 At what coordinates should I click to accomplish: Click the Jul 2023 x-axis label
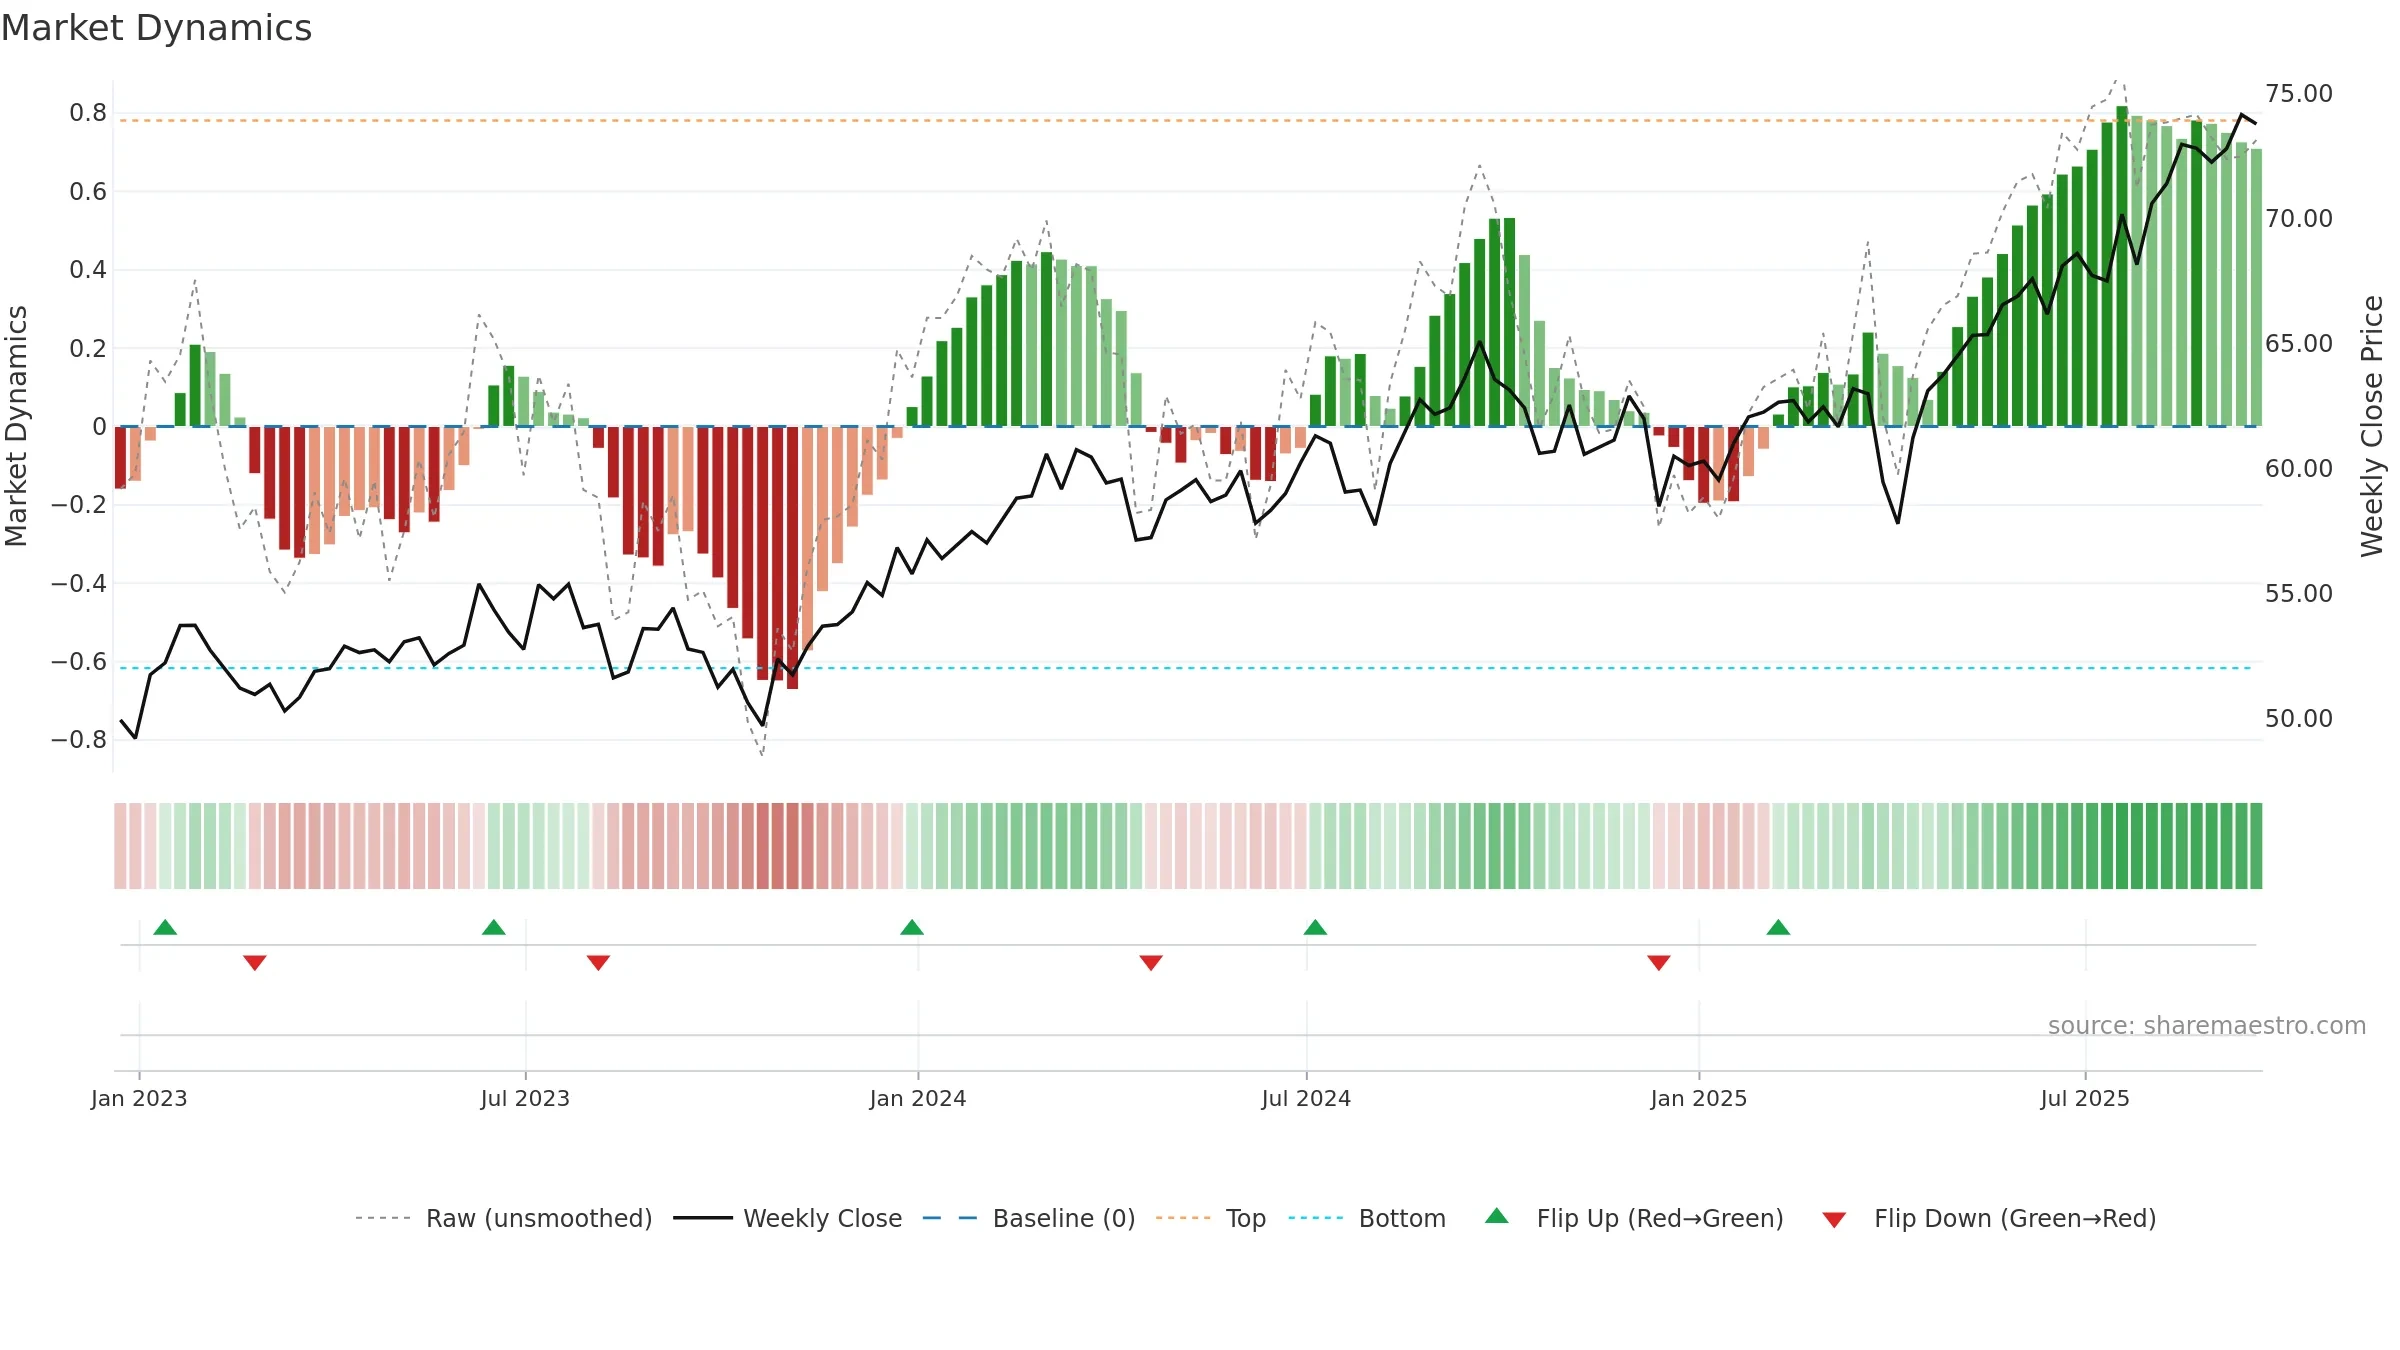[525, 1098]
